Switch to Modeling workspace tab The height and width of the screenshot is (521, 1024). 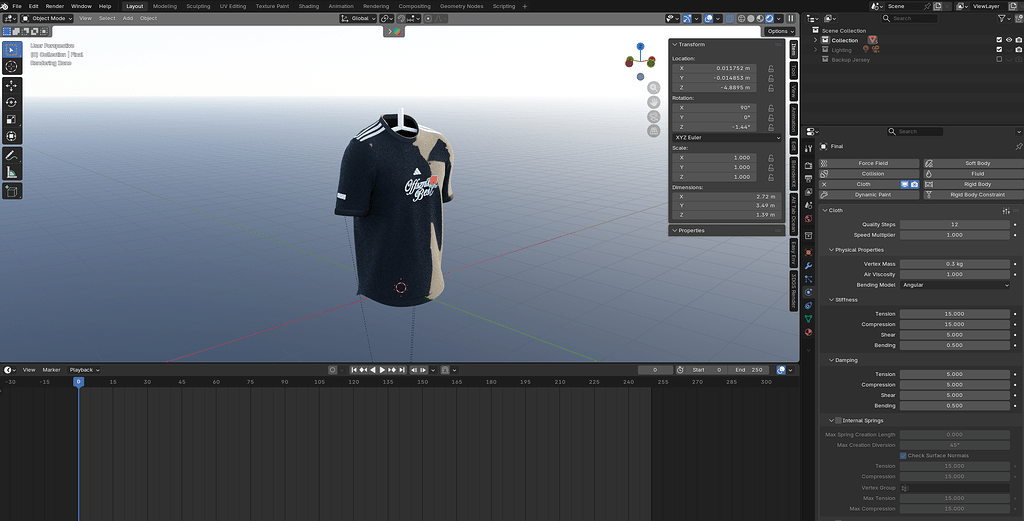165,6
